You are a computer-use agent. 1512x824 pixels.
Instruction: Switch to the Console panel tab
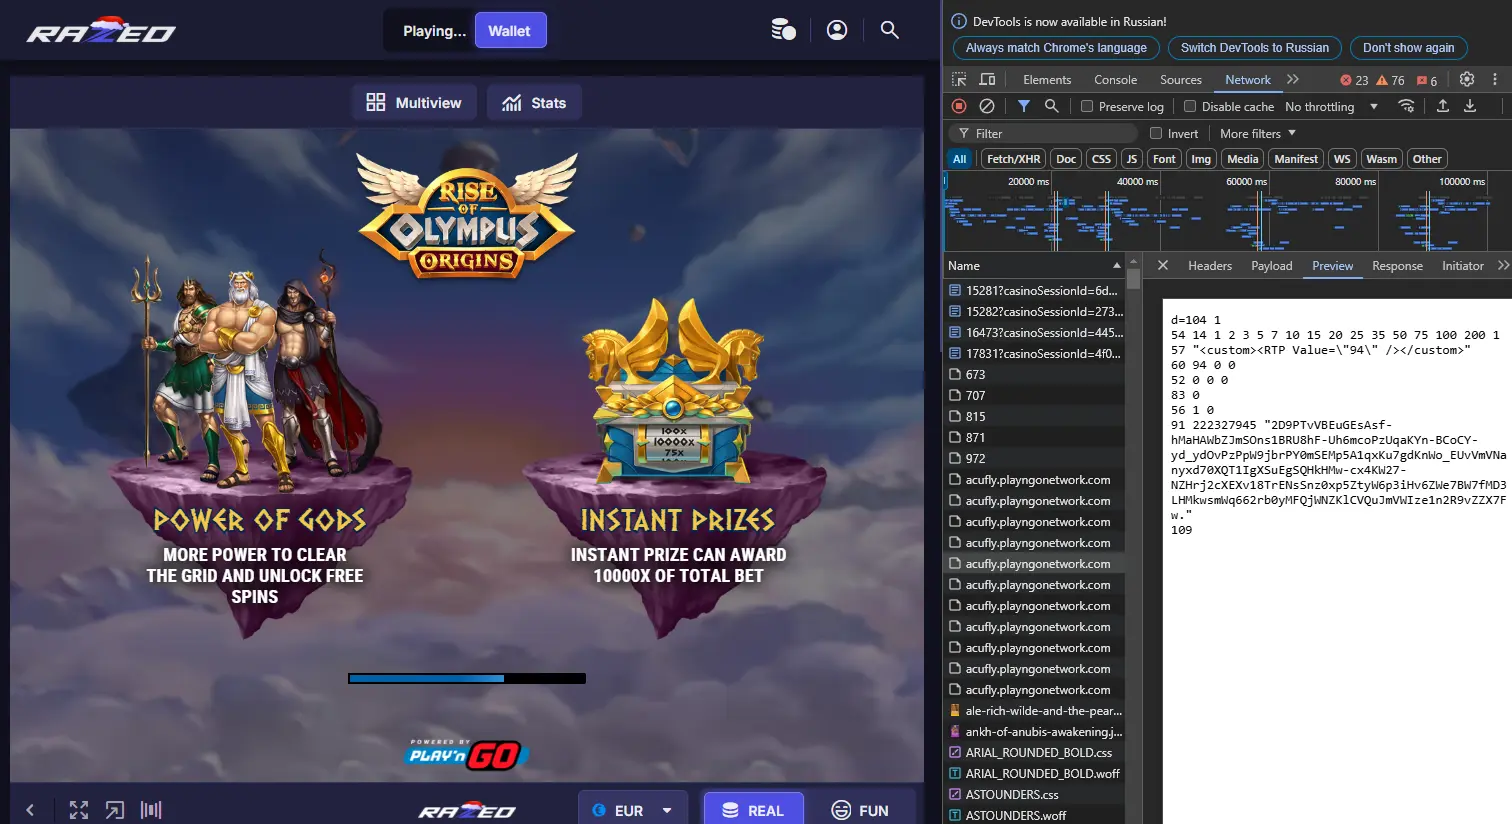click(1115, 80)
